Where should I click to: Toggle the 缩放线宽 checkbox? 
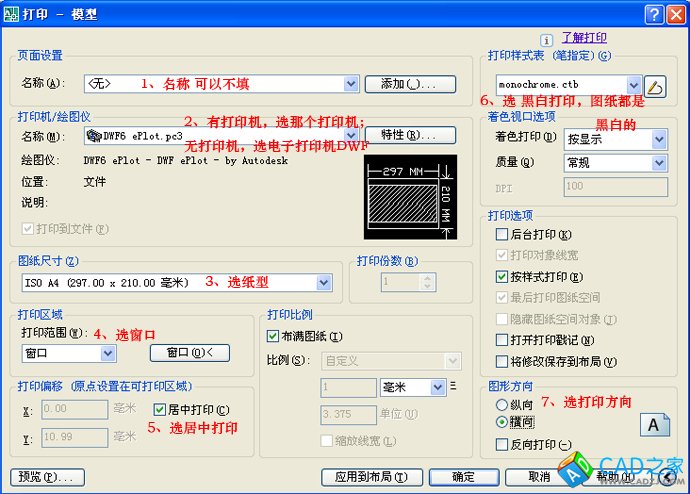click(x=327, y=441)
